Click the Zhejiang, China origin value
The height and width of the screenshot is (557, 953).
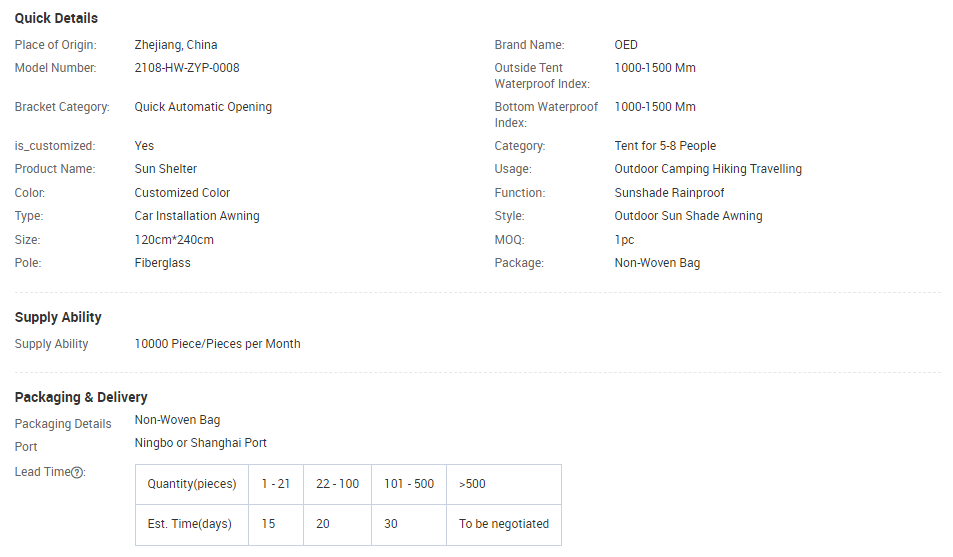click(x=176, y=45)
